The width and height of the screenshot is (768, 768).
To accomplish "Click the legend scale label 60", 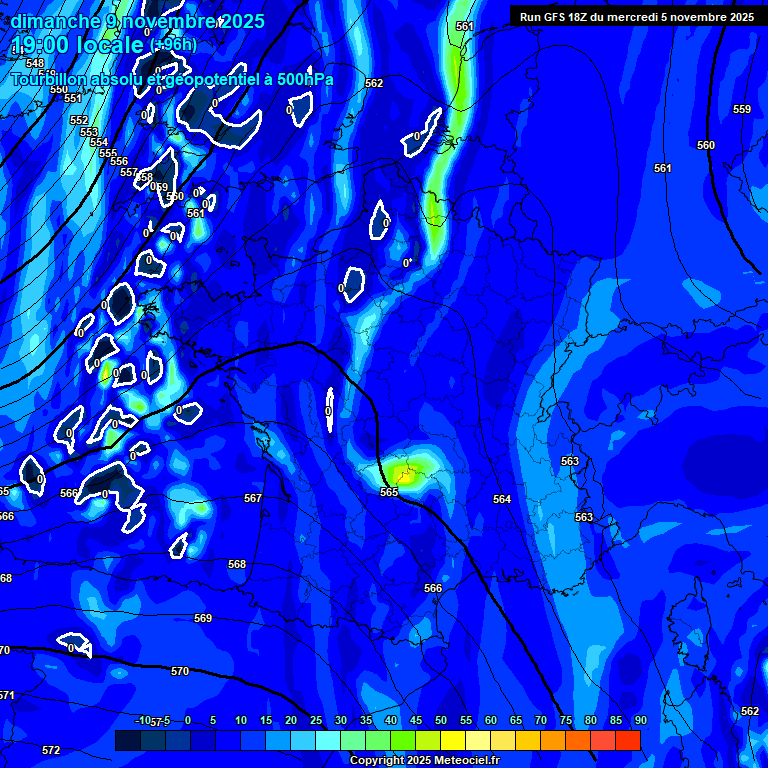I will [x=490, y=721].
